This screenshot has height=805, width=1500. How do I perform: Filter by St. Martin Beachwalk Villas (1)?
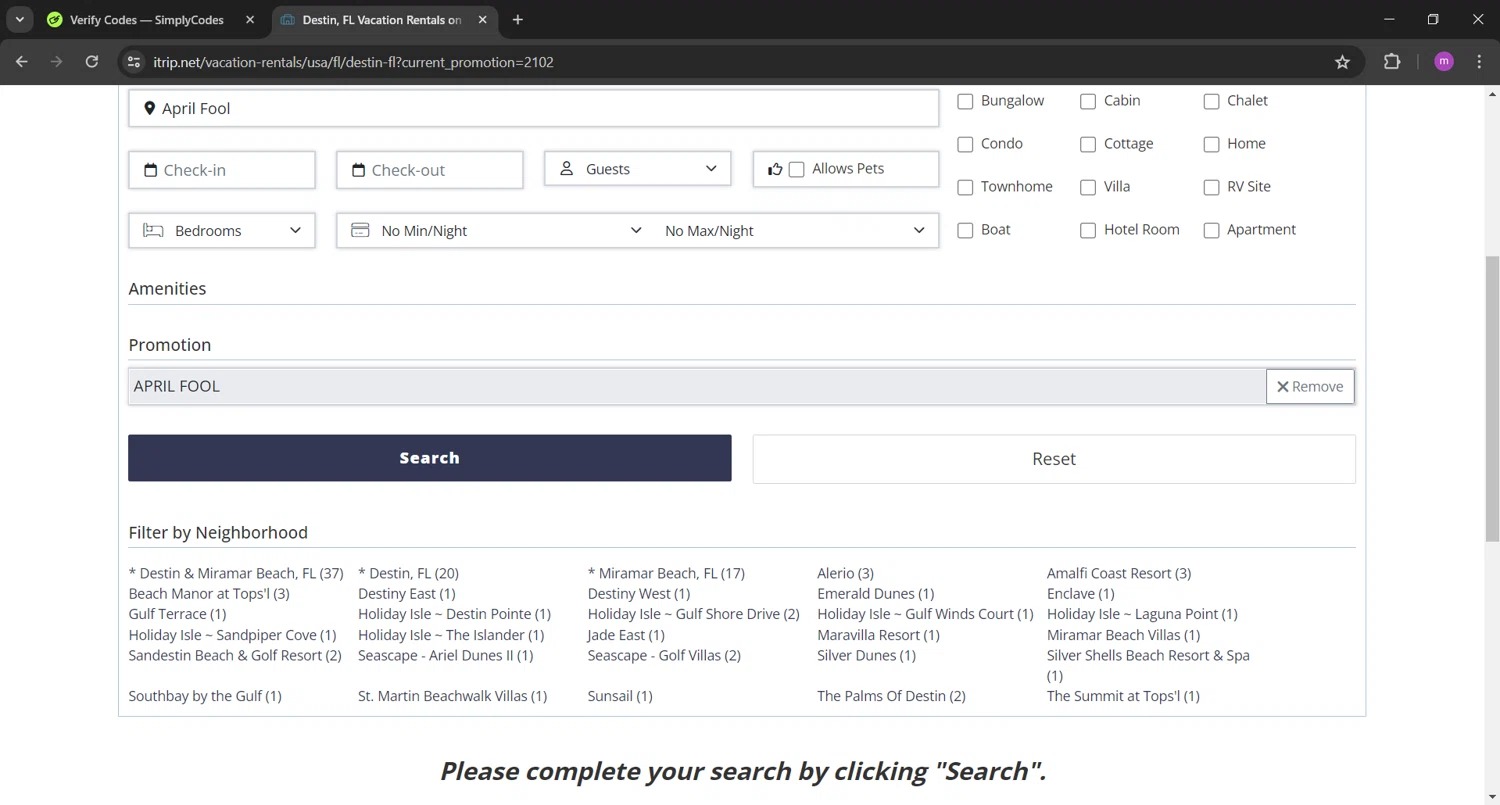(453, 696)
